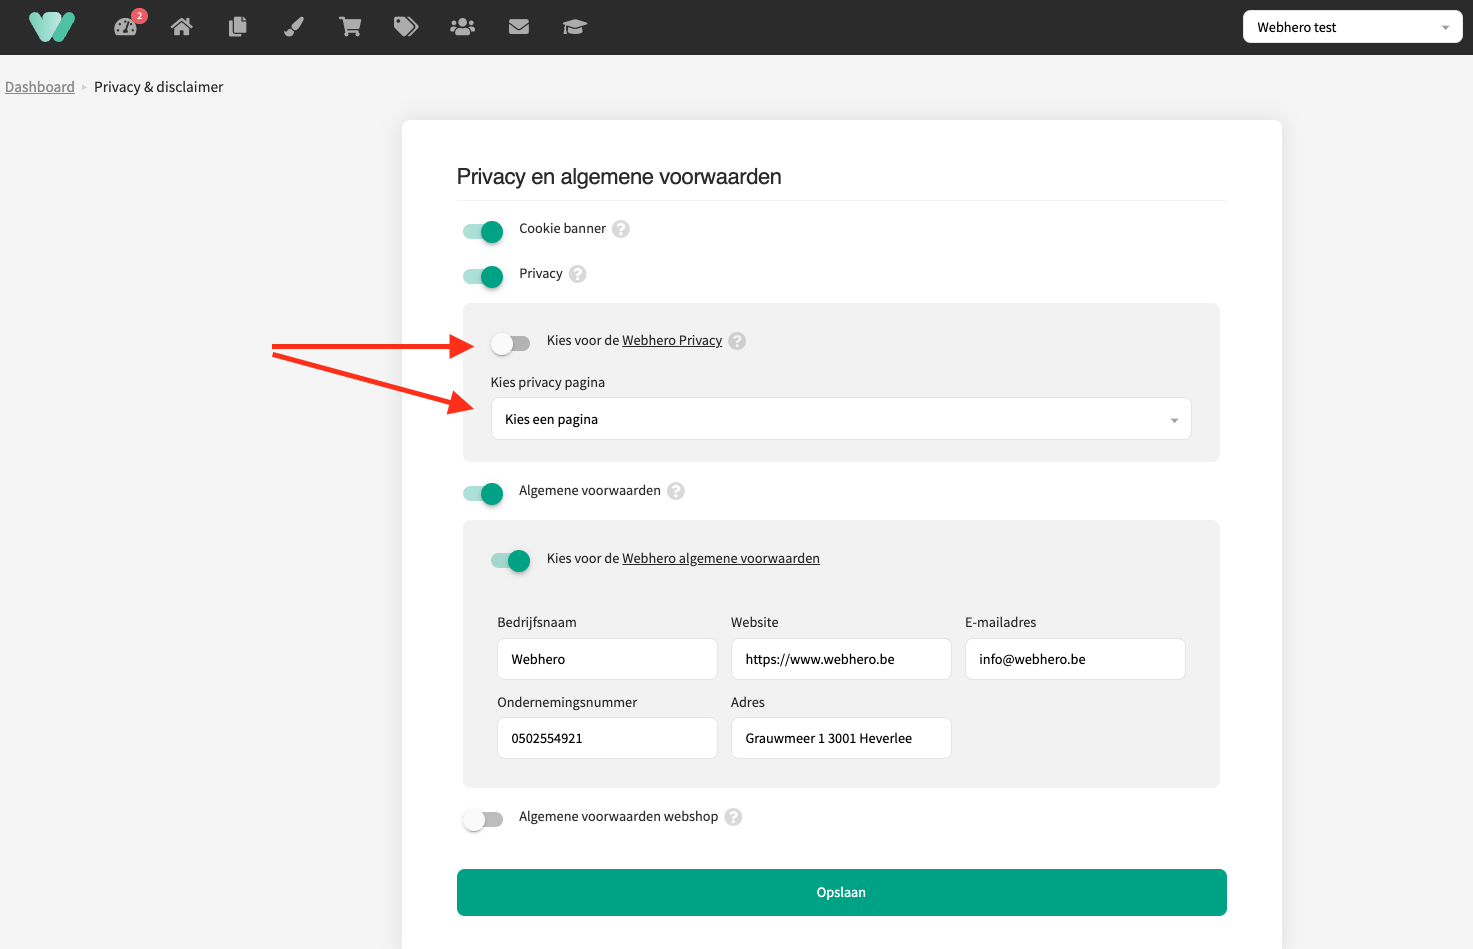Viewport: 1473px width, 949px height.
Task: Disable Kies voor de Webhero algemene voorwaarden toggle
Action: coord(510,561)
